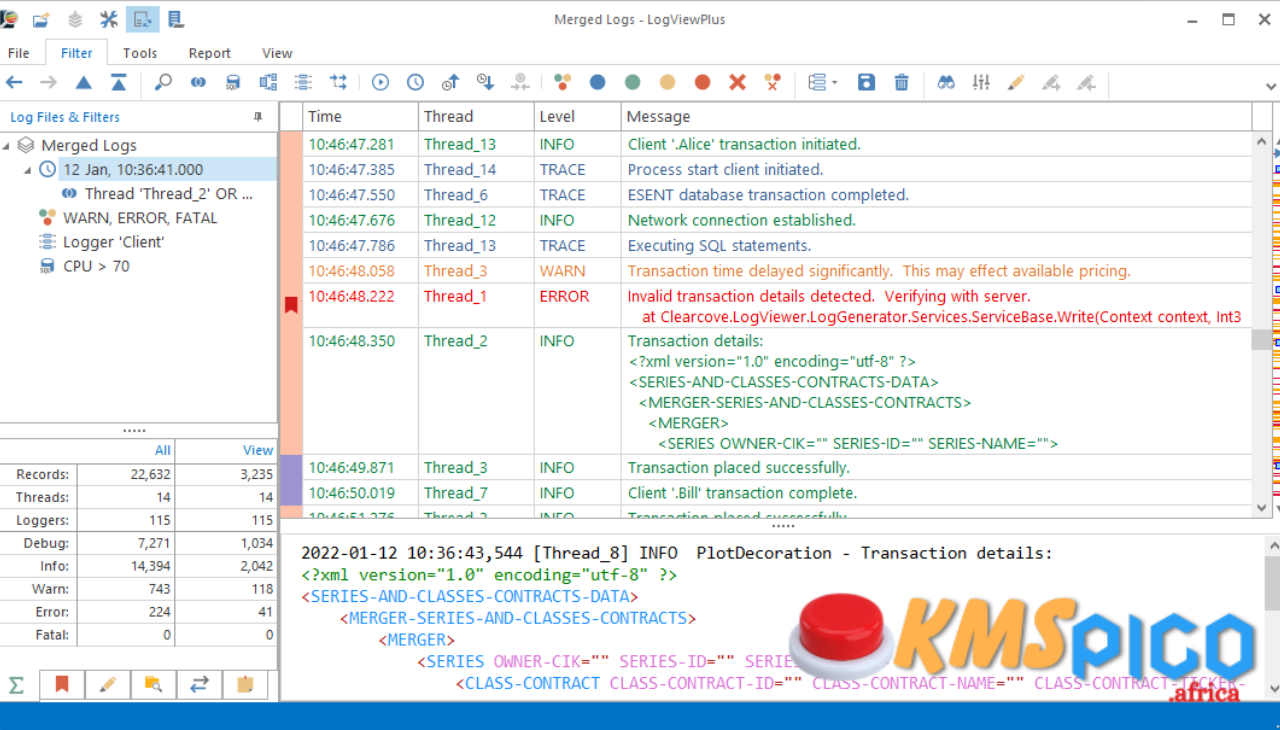Open the folder search panel tab
The image size is (1280, 730).
coord(153,685)
